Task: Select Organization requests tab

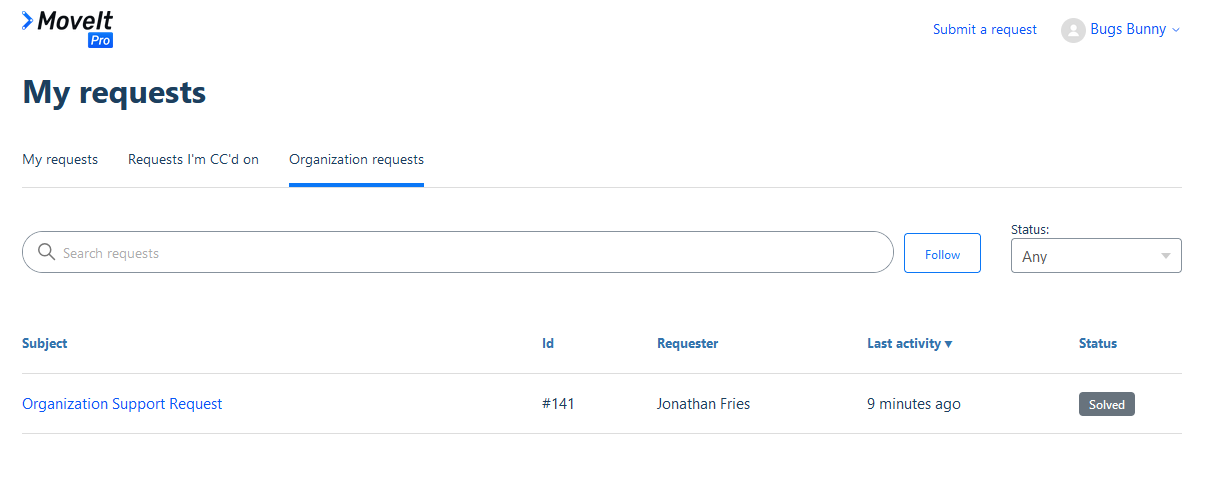Action: click(356, 159)
